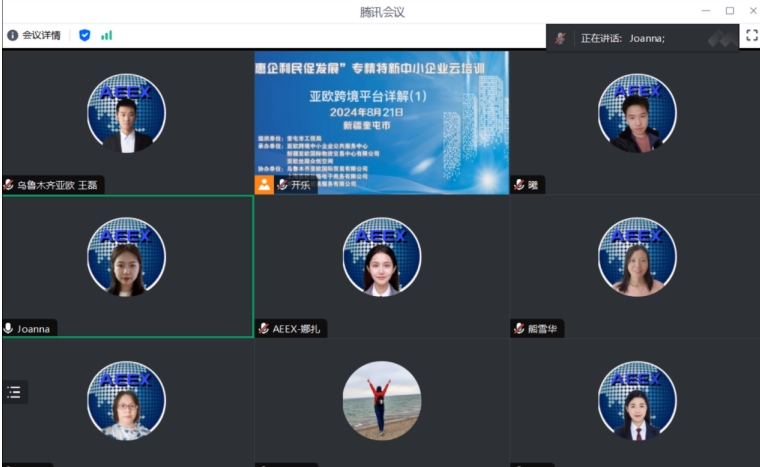Image resolution: width=760 pixels, height=467 pixels.
Task: Click the 正在讲话: Joanna speaker indicator
Action: [622, 38]
